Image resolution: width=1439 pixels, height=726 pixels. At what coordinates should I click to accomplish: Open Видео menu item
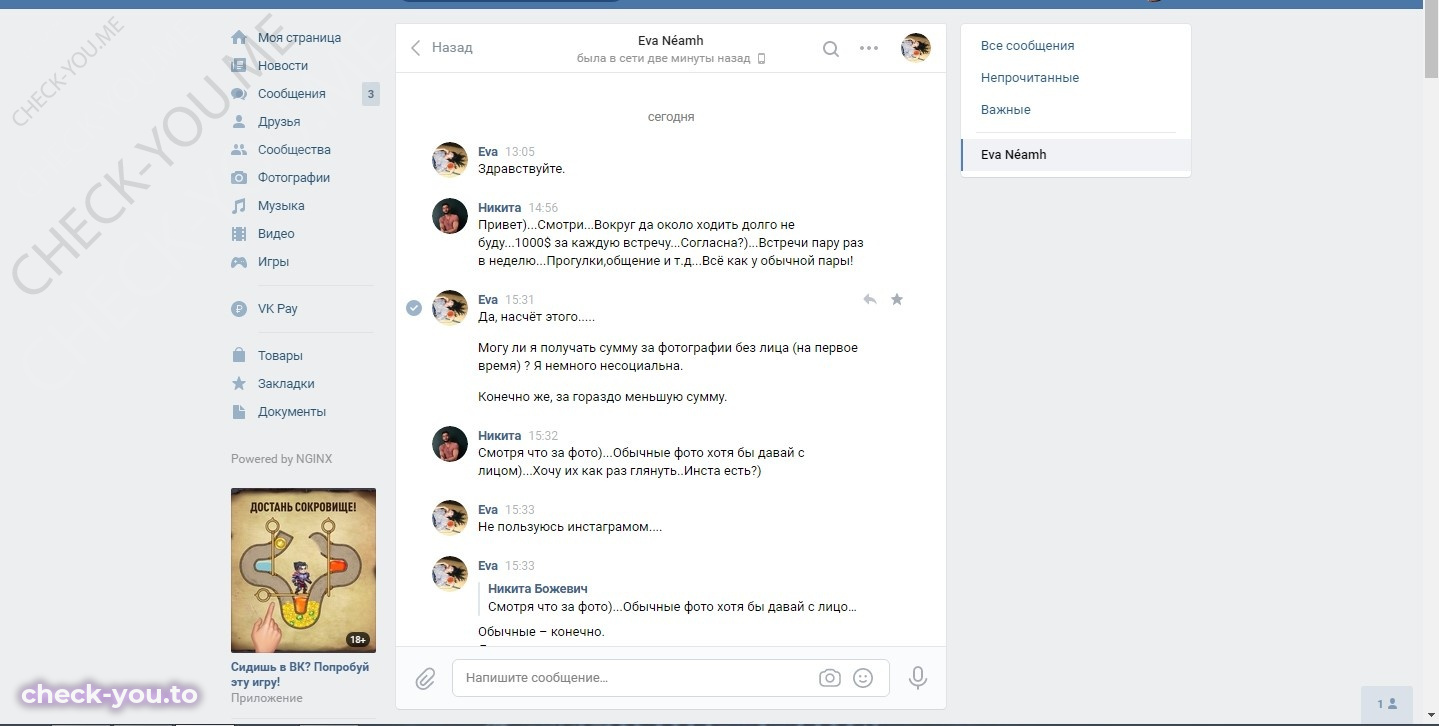pyautogui.click(x=276, y=234)
